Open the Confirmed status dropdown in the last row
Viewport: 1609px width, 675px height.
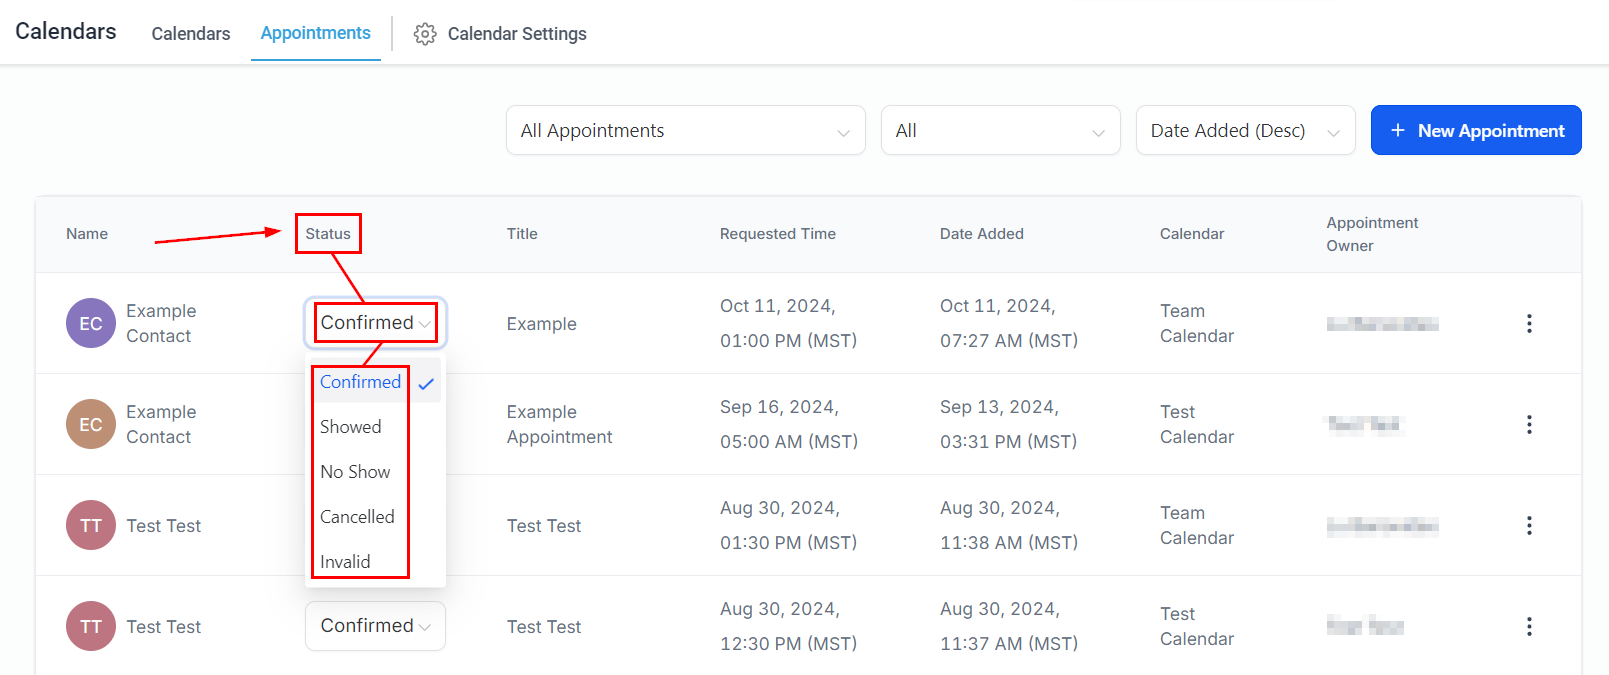[375, 626]
